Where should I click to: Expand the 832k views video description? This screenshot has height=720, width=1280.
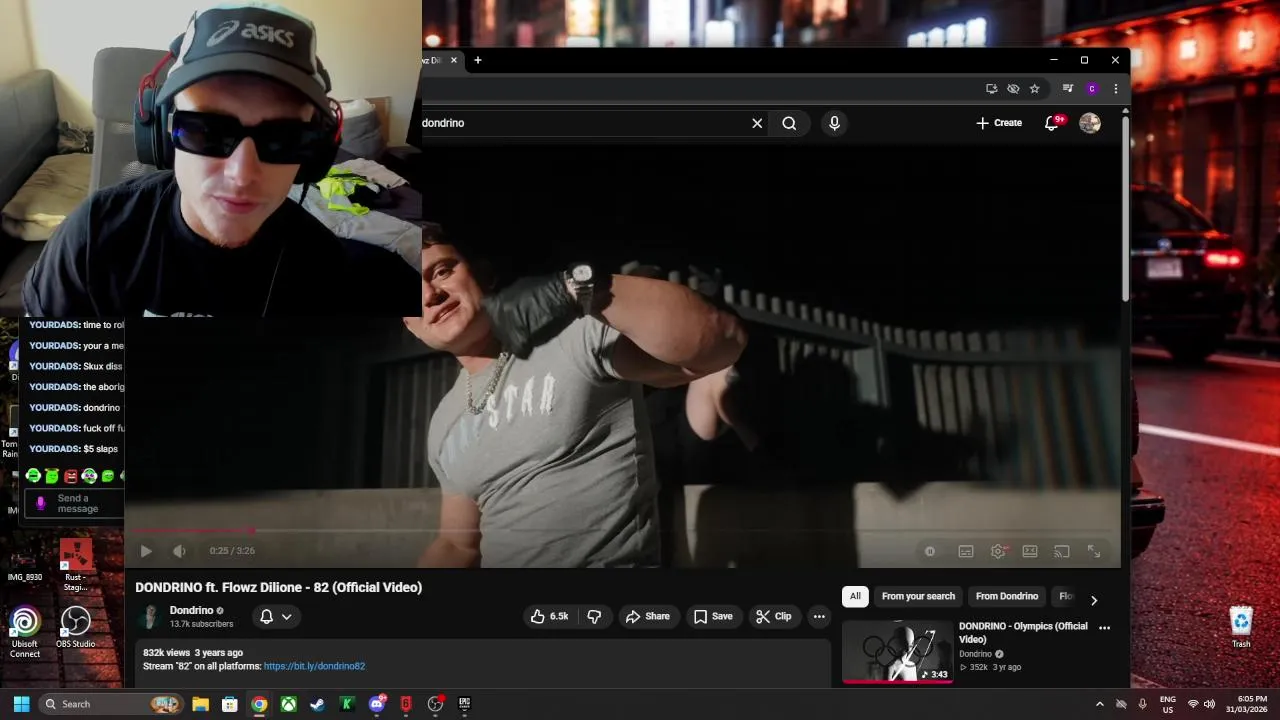click(483, 664)
